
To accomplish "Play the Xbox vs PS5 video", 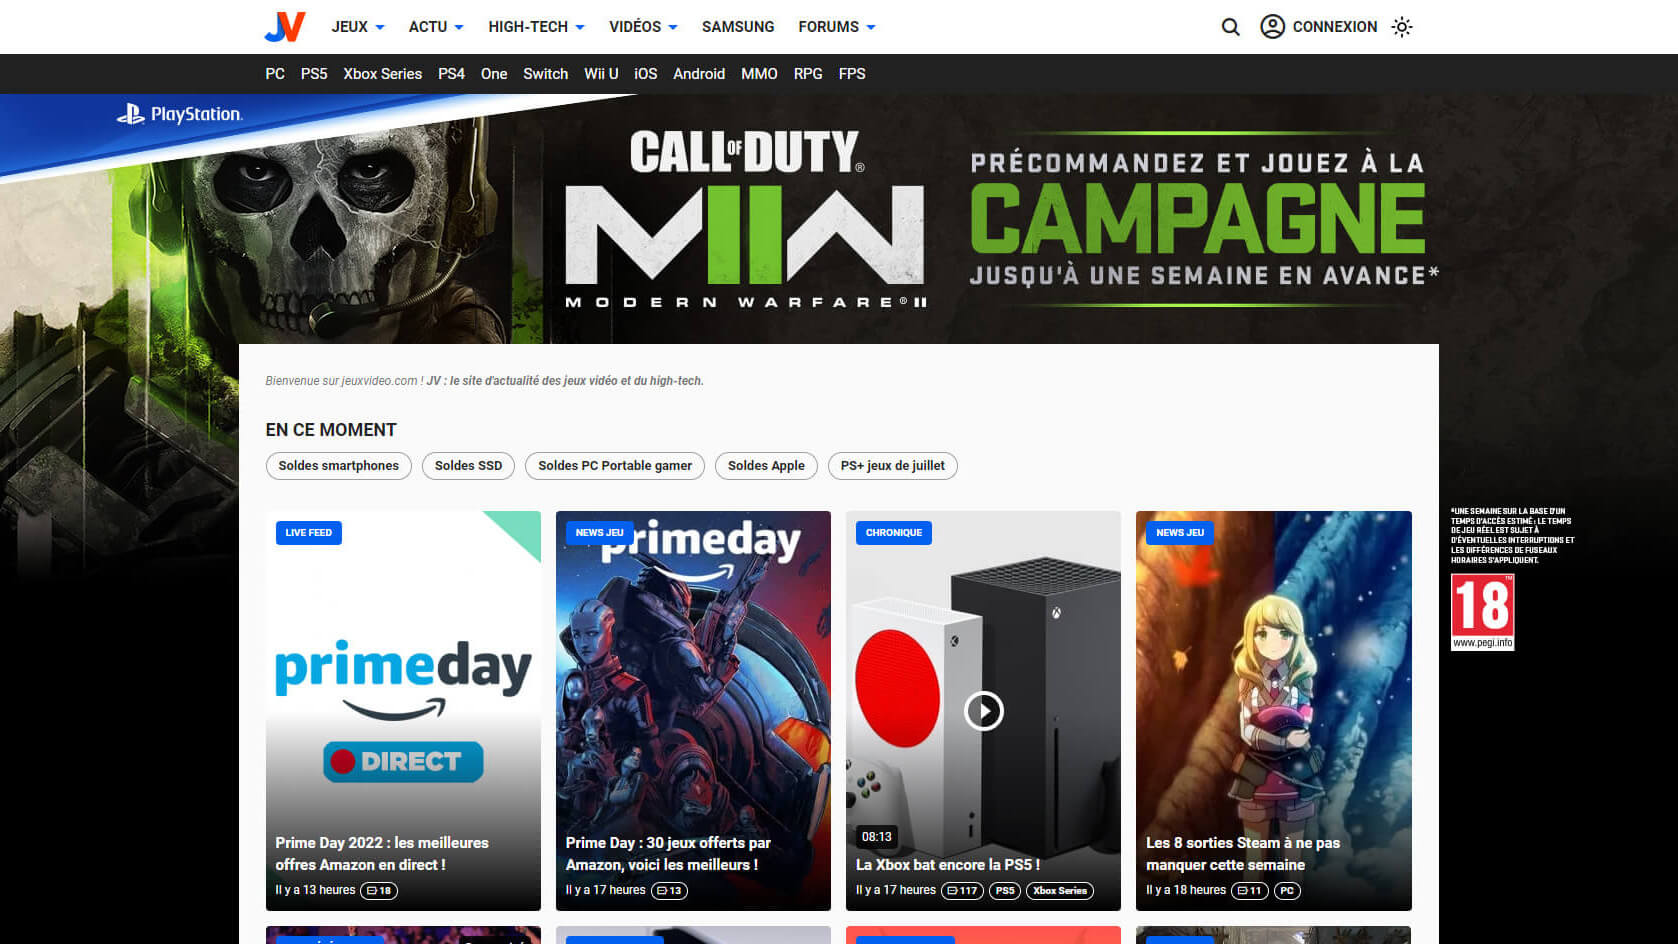I will [x=983, y=711].
